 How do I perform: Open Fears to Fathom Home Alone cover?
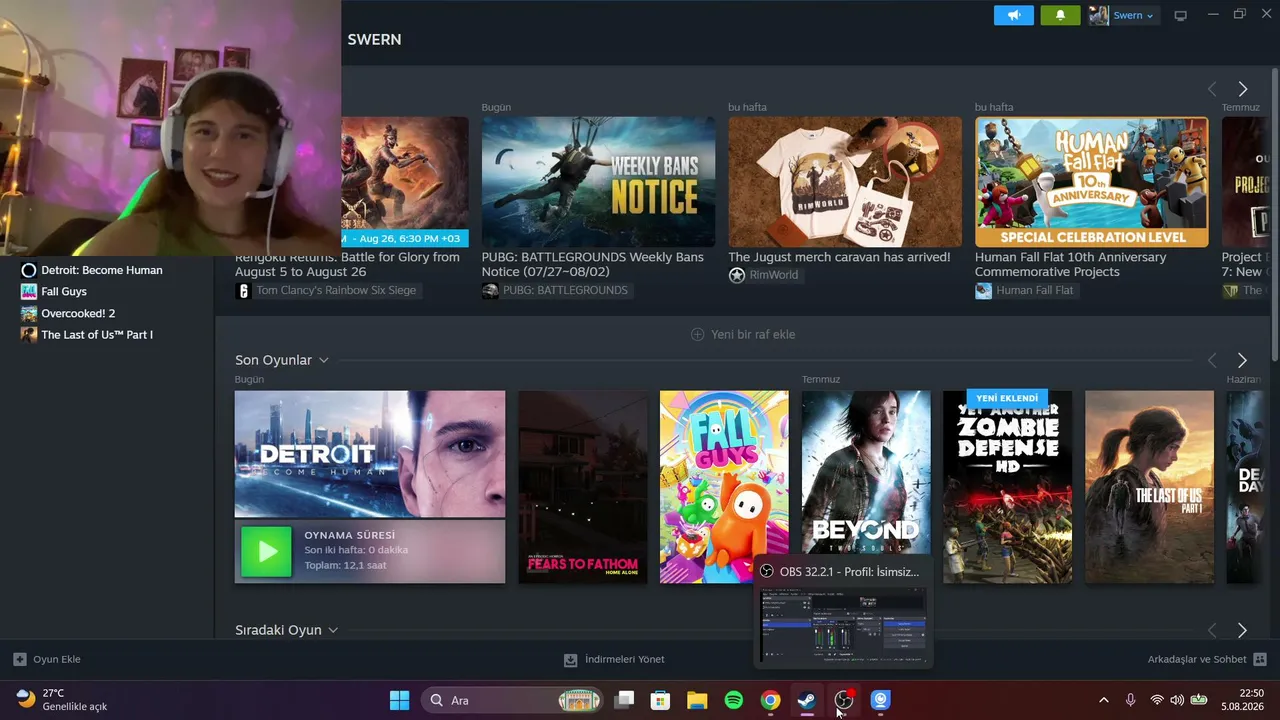pyautogui.click(x=583, y=487)
